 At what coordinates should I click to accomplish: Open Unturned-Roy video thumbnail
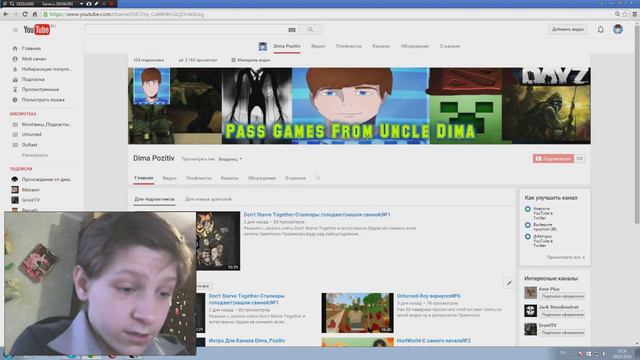(x=358, y=313)
